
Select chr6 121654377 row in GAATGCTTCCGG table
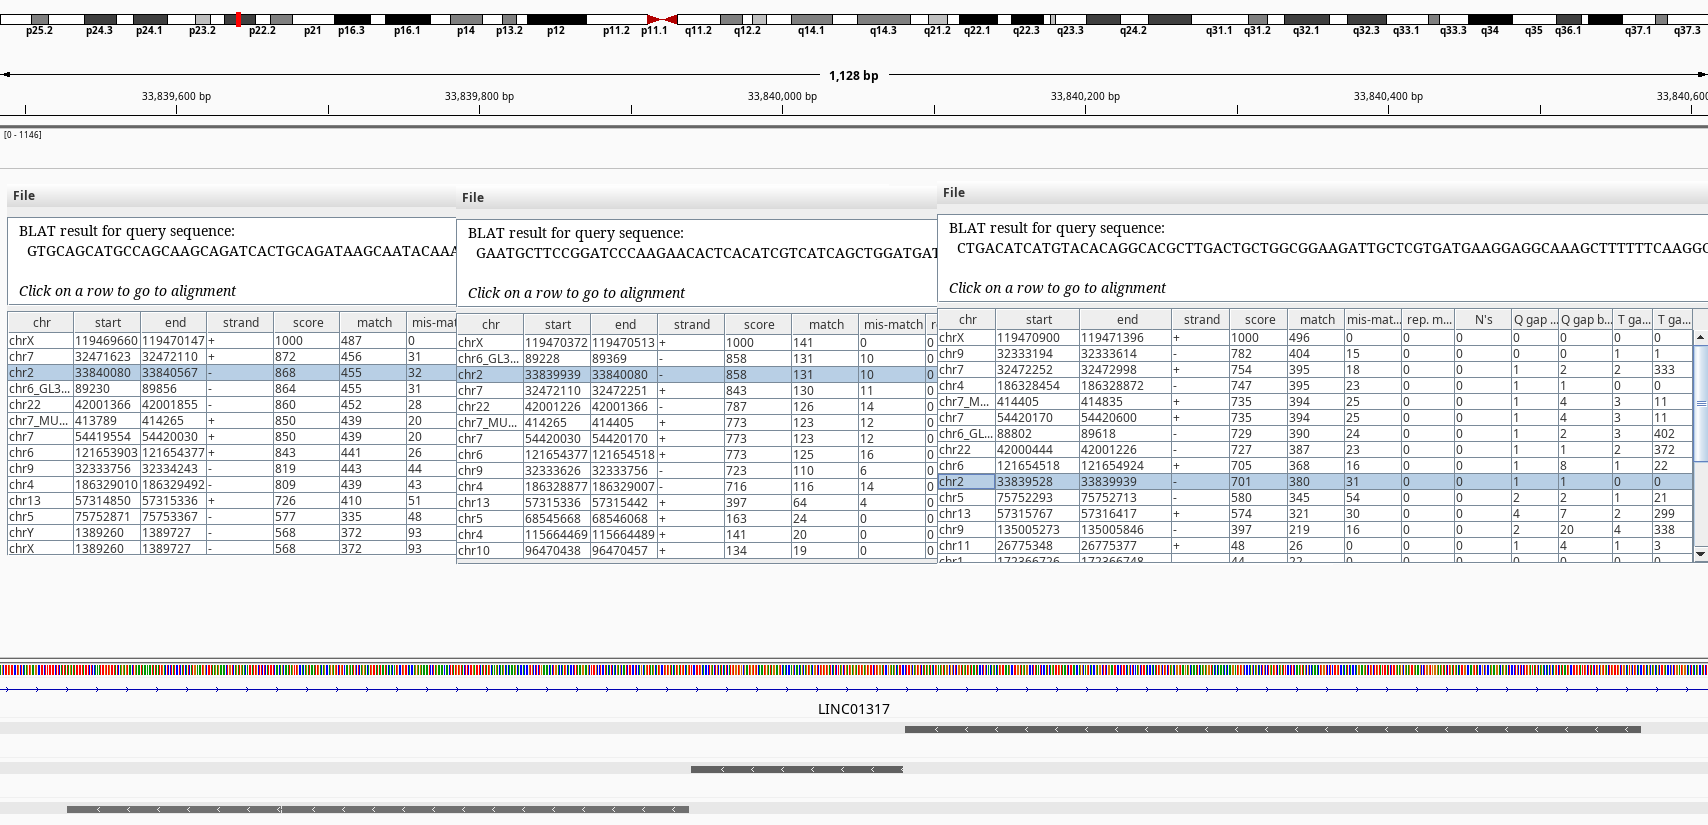tap(697, 454)
